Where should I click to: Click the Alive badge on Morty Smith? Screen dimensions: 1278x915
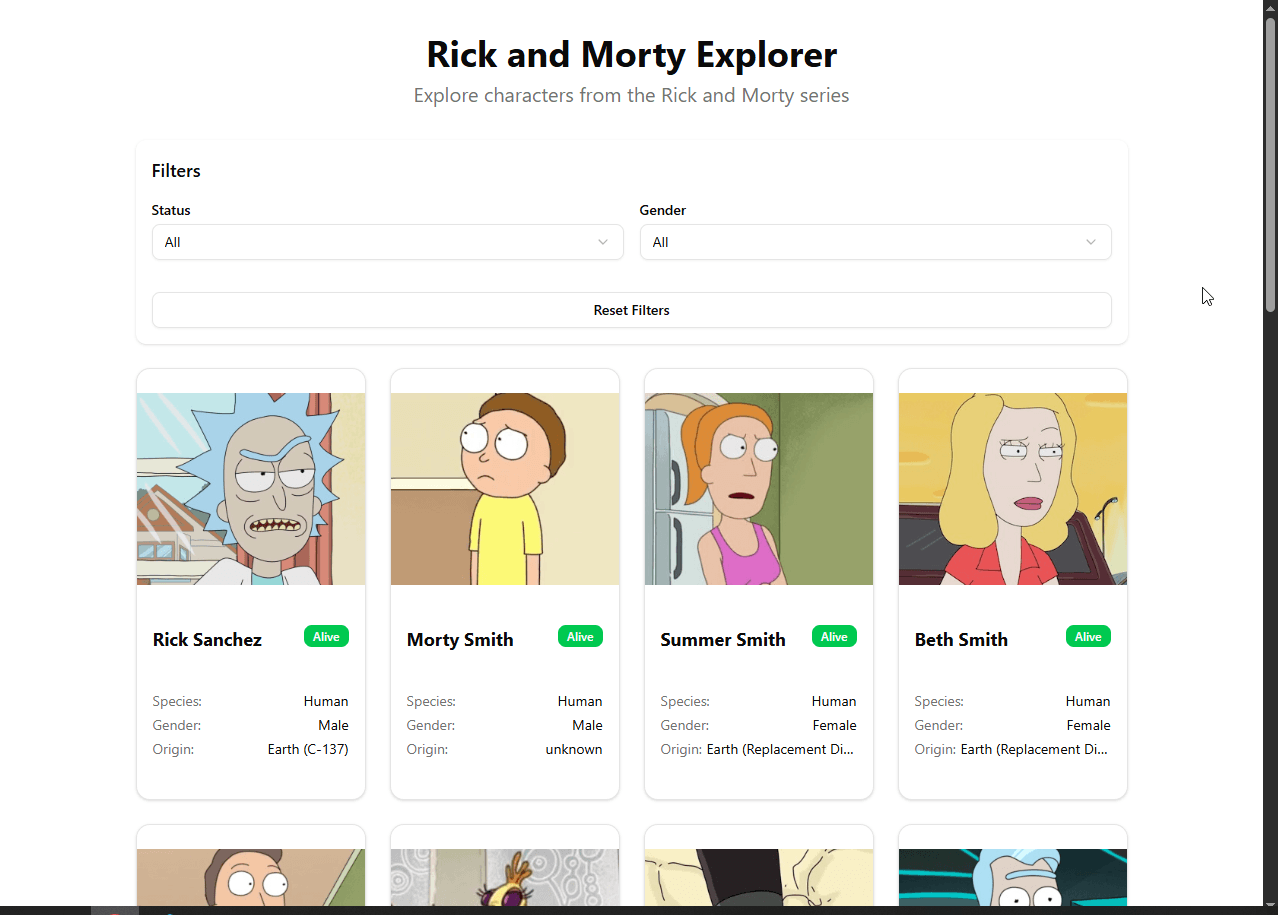coord(580,637)
